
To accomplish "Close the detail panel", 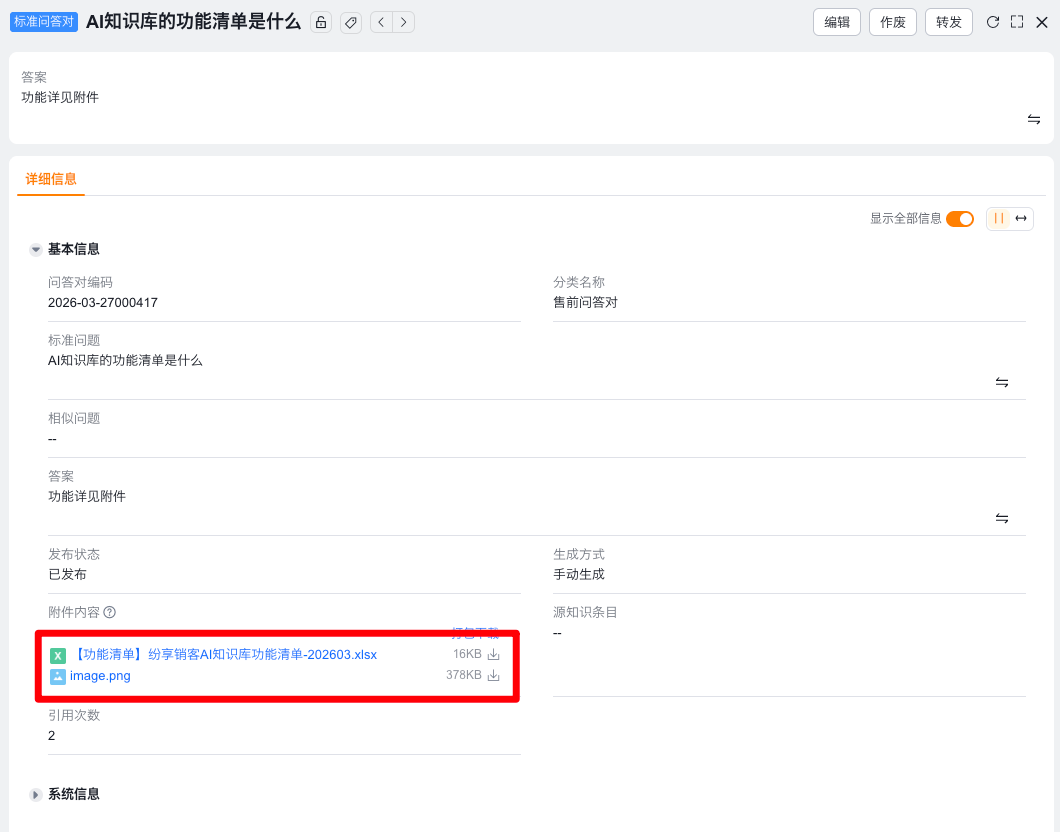I will coord(1042,22).
